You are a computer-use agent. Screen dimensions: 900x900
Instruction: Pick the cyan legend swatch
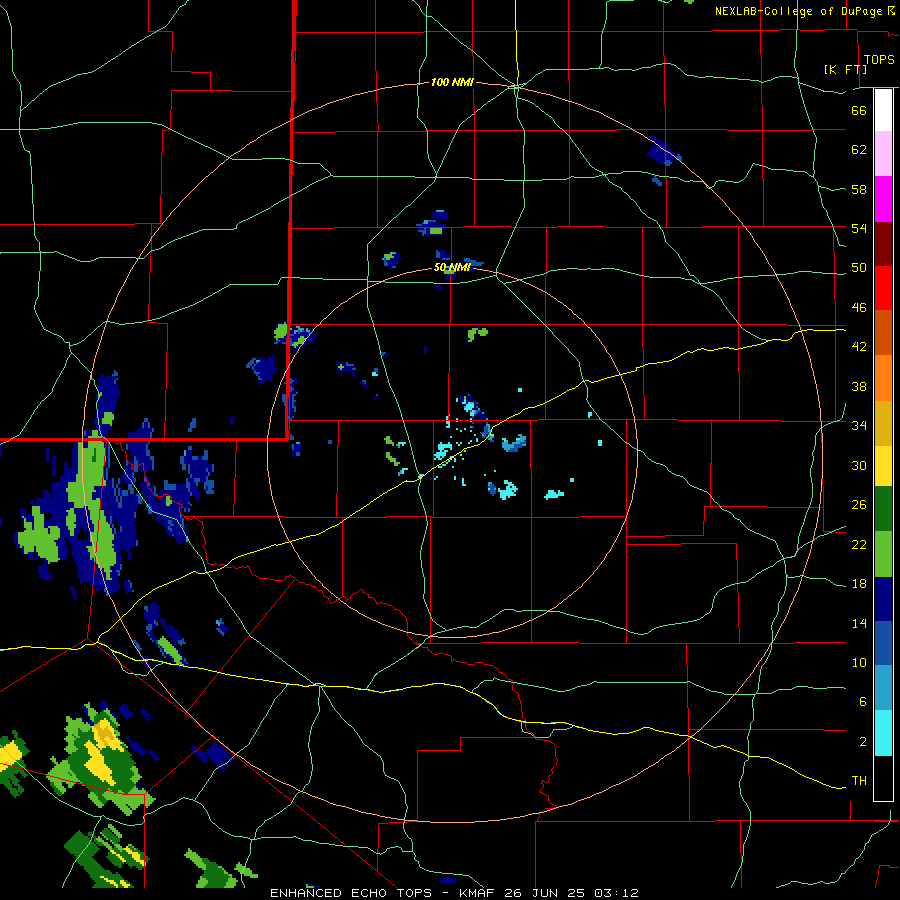pos(883,733)
